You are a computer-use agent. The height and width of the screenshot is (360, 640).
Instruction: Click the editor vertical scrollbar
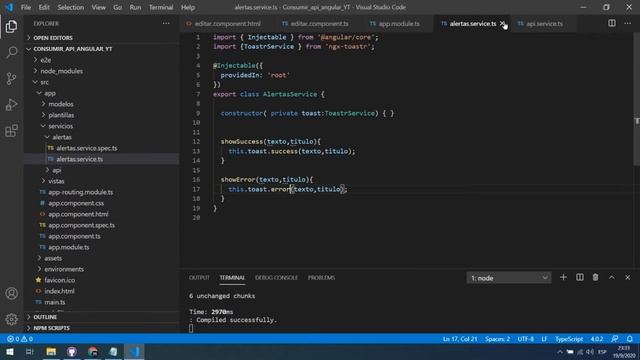(636, 99)
